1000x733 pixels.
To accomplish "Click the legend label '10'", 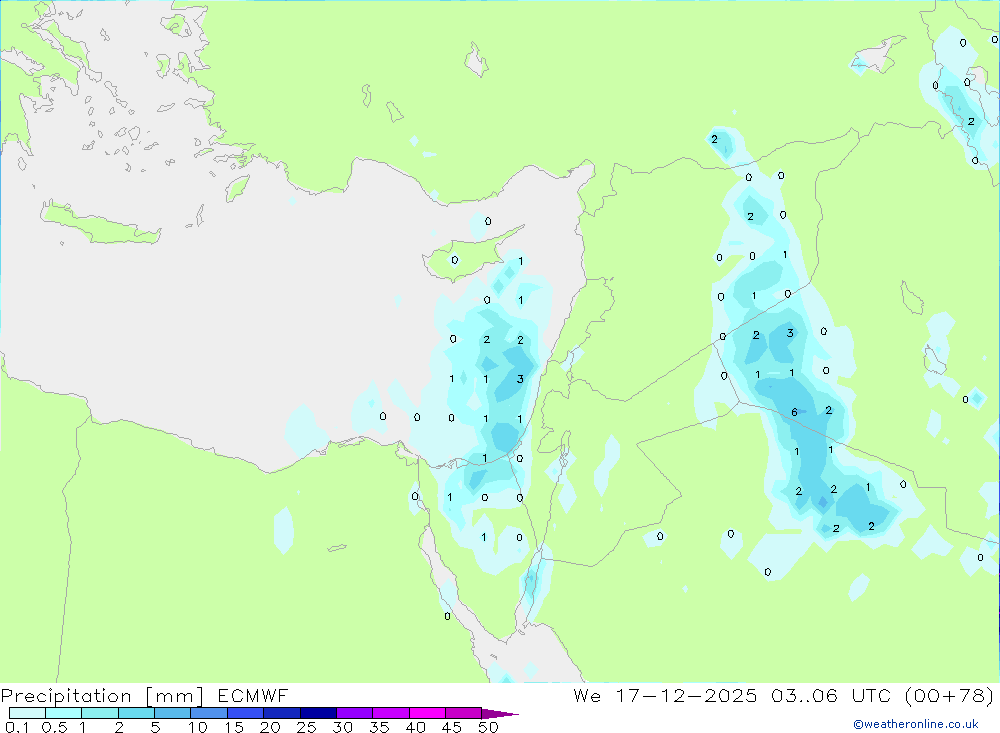I will coord(197,727).
